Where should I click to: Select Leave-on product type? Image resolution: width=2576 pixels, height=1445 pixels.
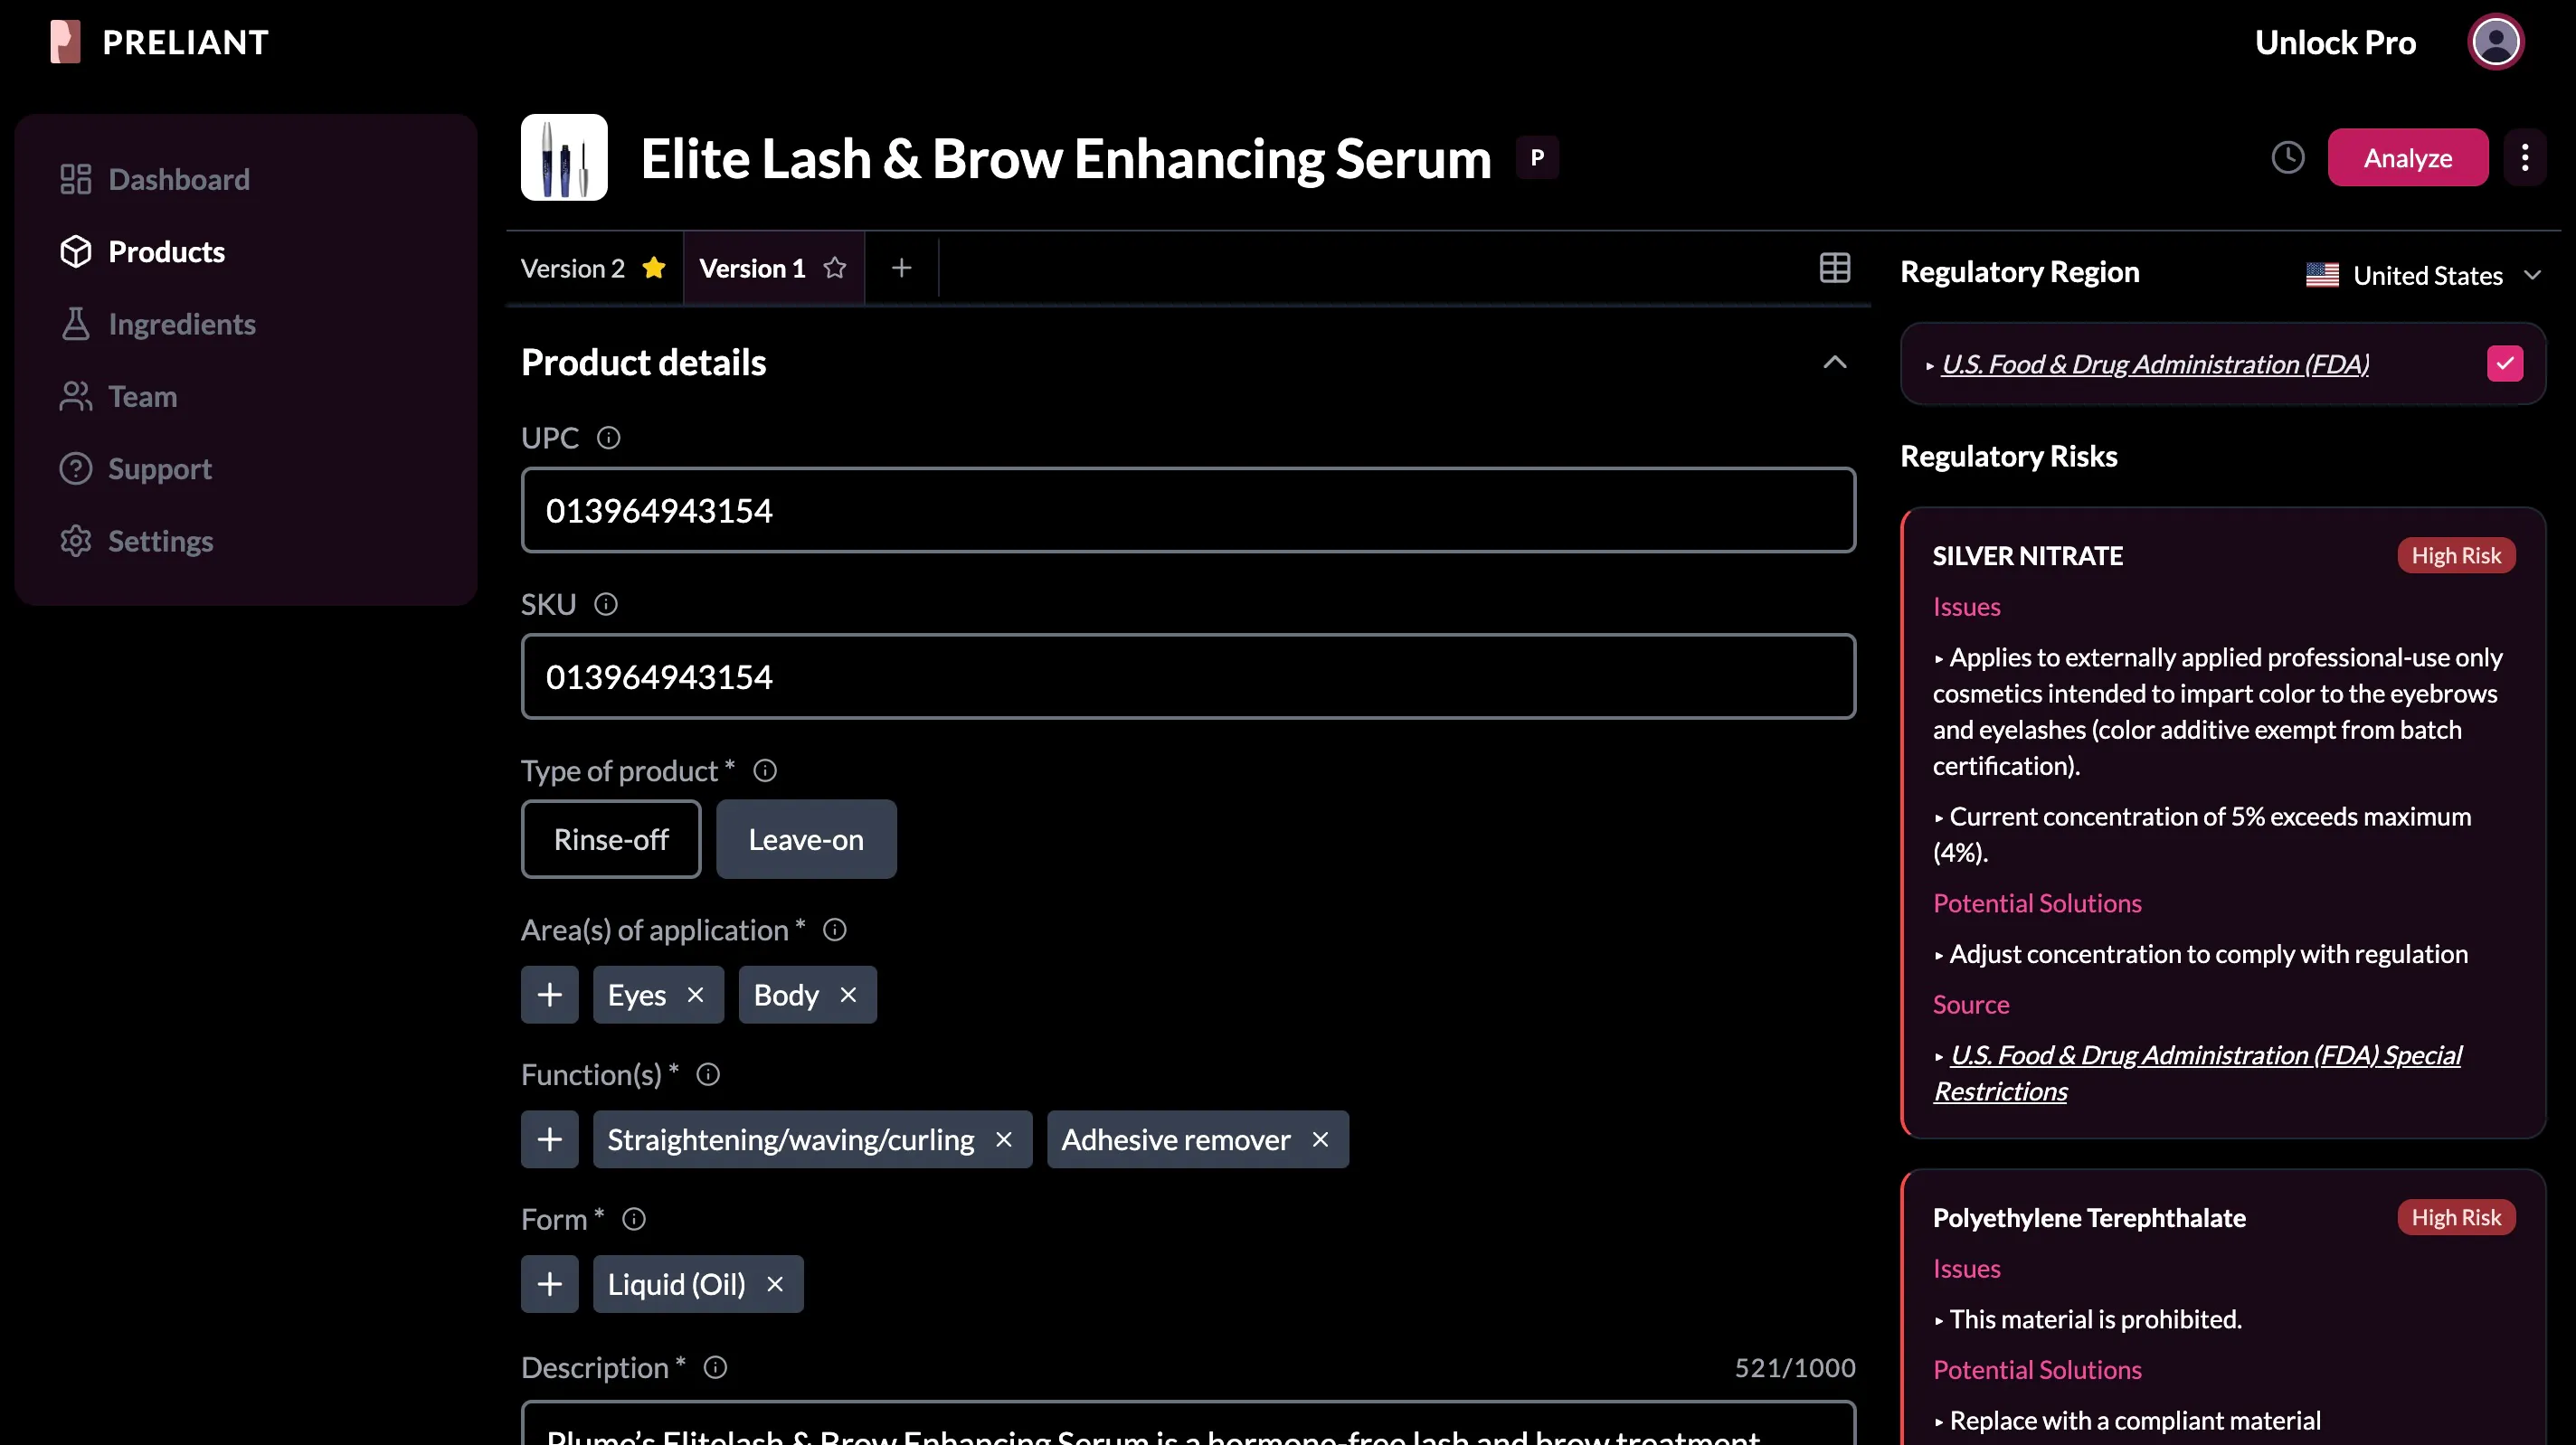click(806, 839)
